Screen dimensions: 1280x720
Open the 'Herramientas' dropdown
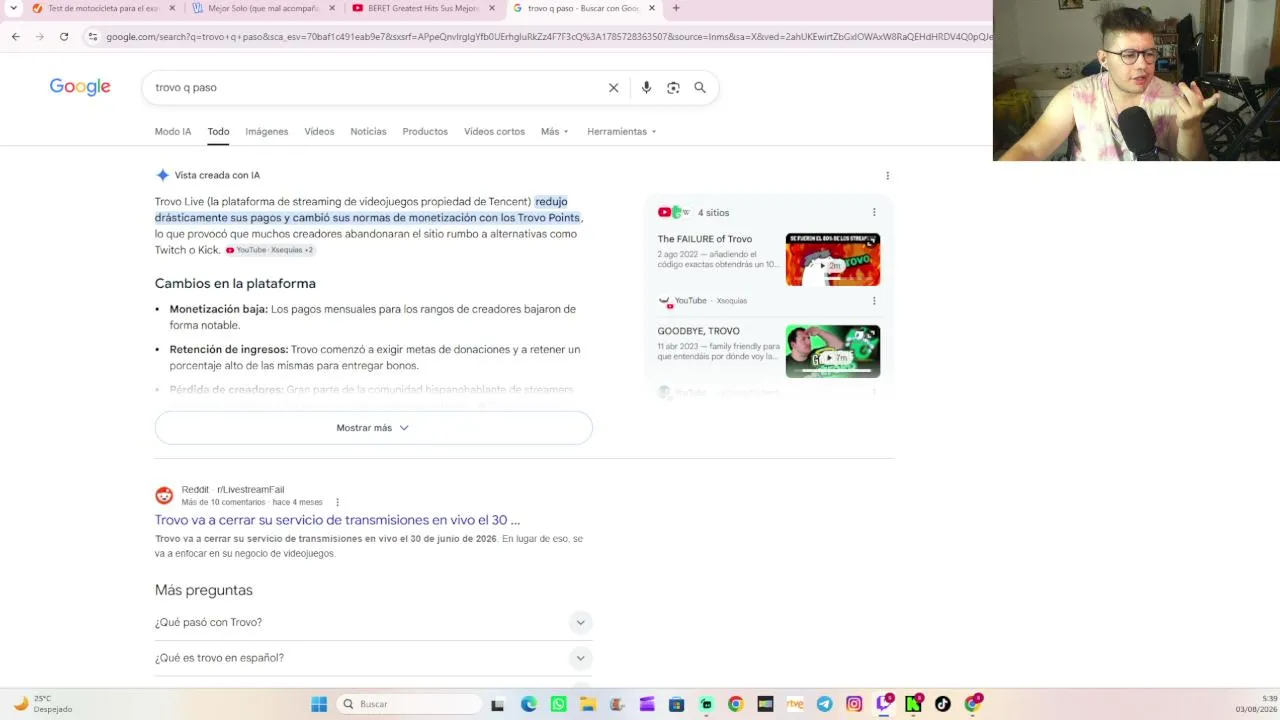[622, 132]
